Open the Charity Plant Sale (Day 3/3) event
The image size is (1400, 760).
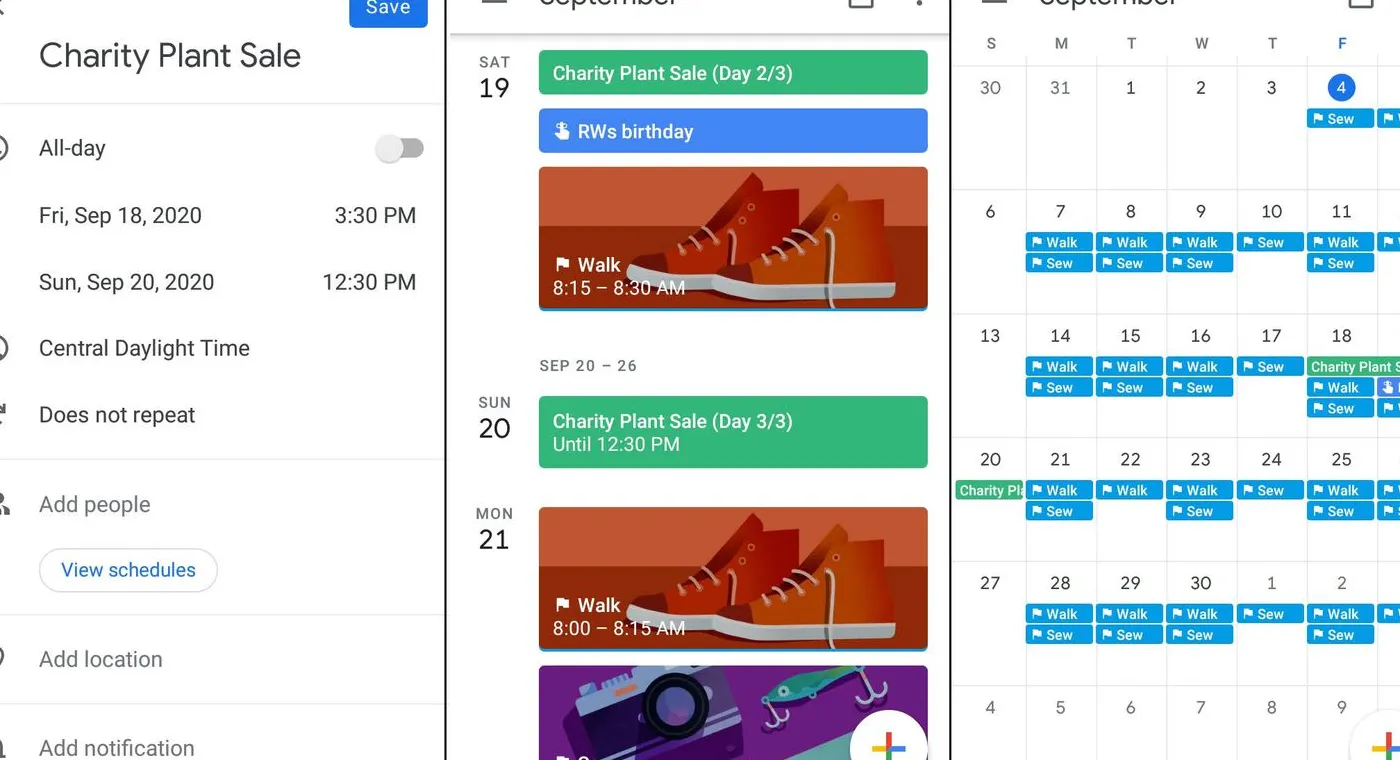click(x=733, y=432)
